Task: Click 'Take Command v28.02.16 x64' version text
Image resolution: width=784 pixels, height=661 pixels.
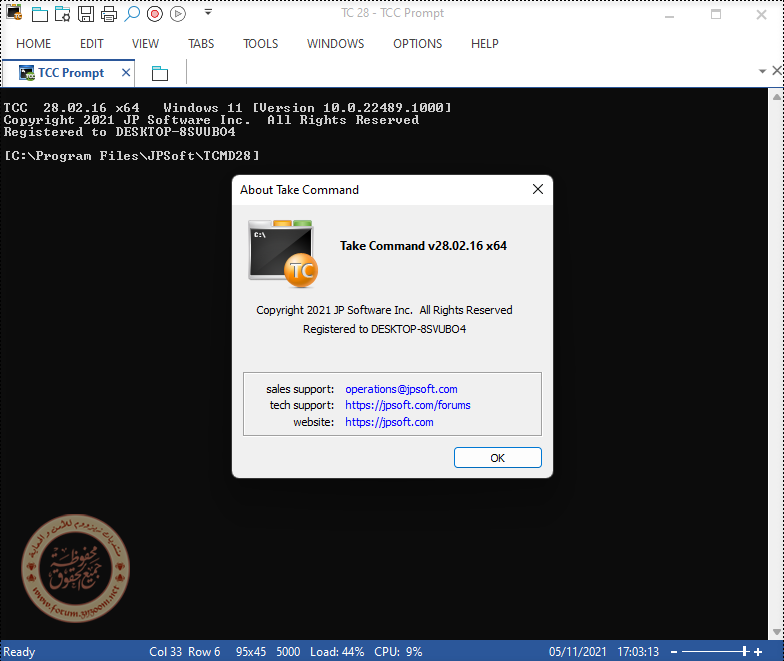Action: (x=423, y=246)
